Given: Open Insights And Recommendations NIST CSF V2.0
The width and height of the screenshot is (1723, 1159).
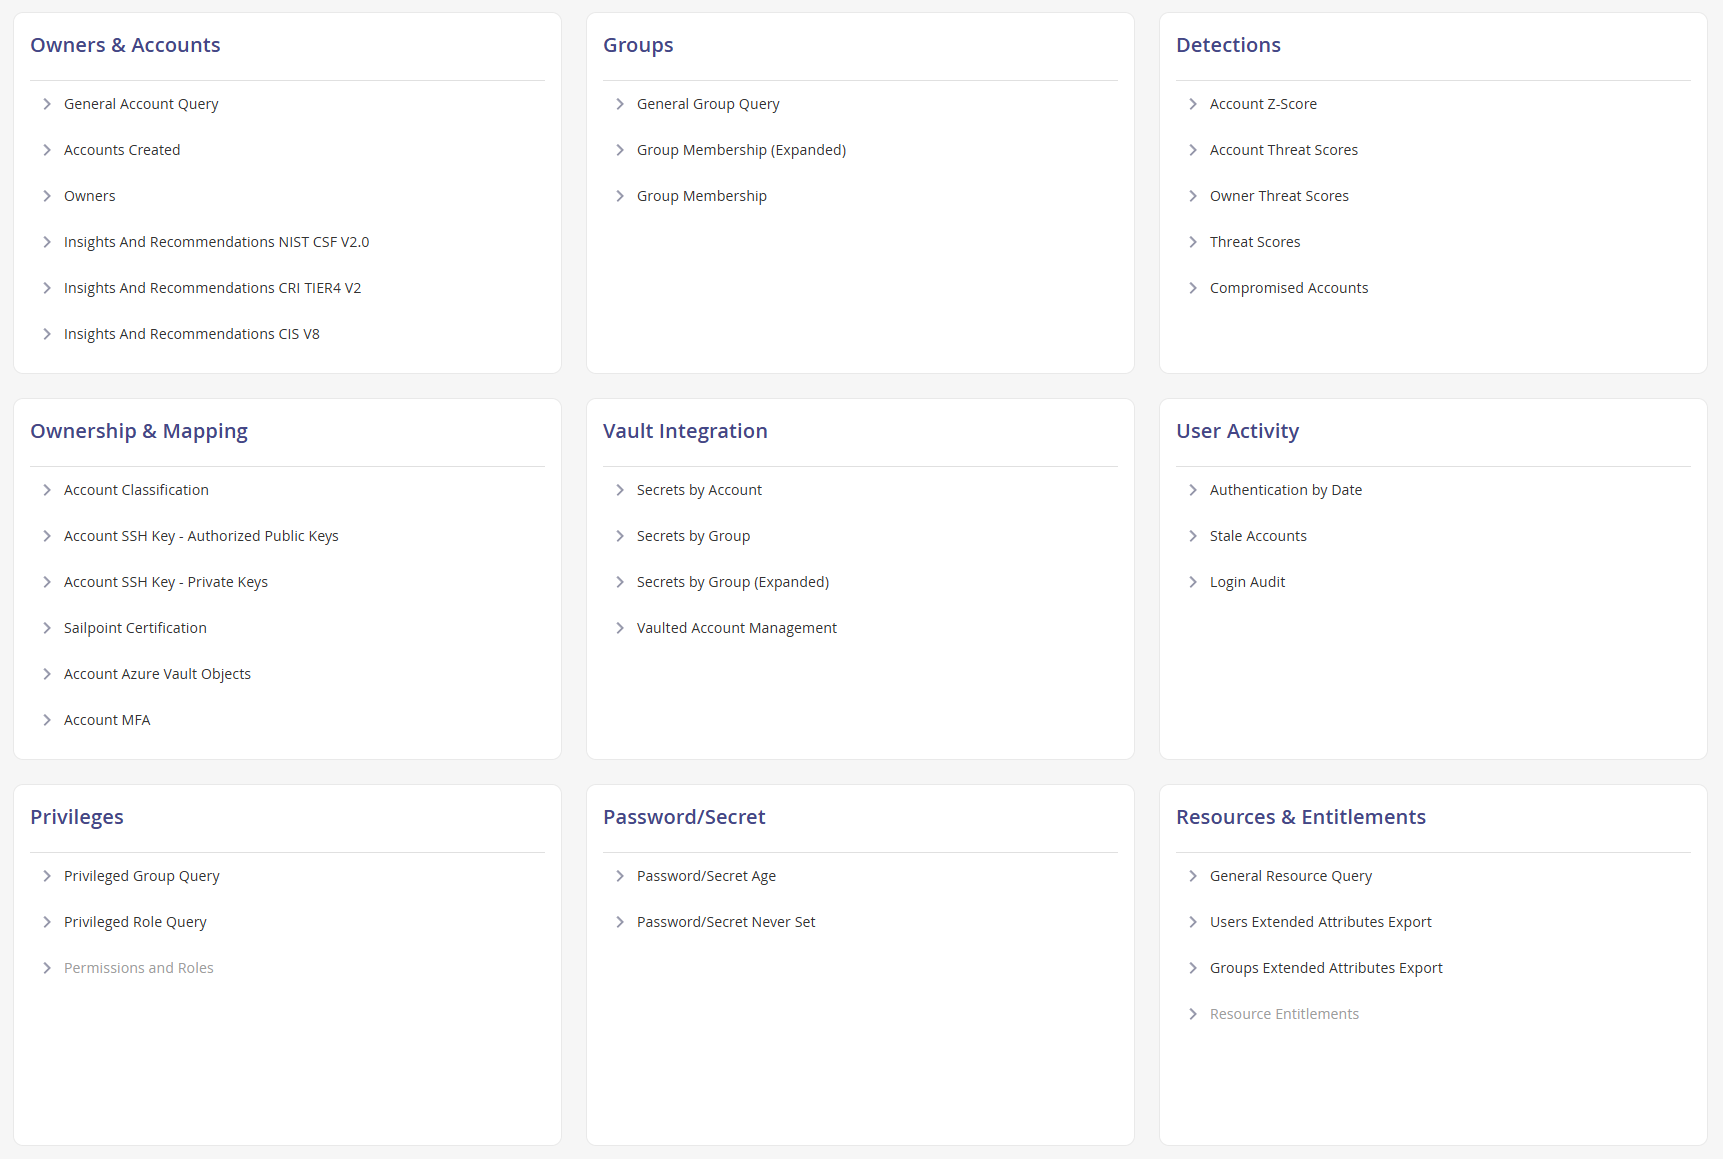Looking at the screenshot, I should click(x=216, y=242).
